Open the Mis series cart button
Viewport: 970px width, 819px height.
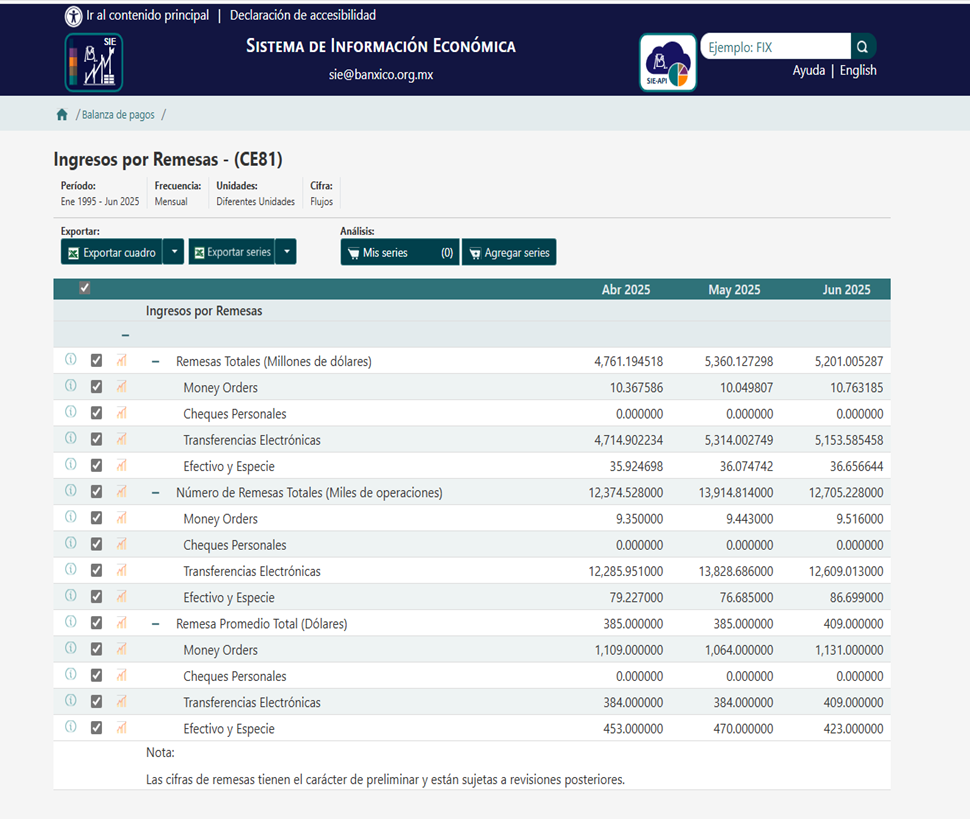click(399, 253)
